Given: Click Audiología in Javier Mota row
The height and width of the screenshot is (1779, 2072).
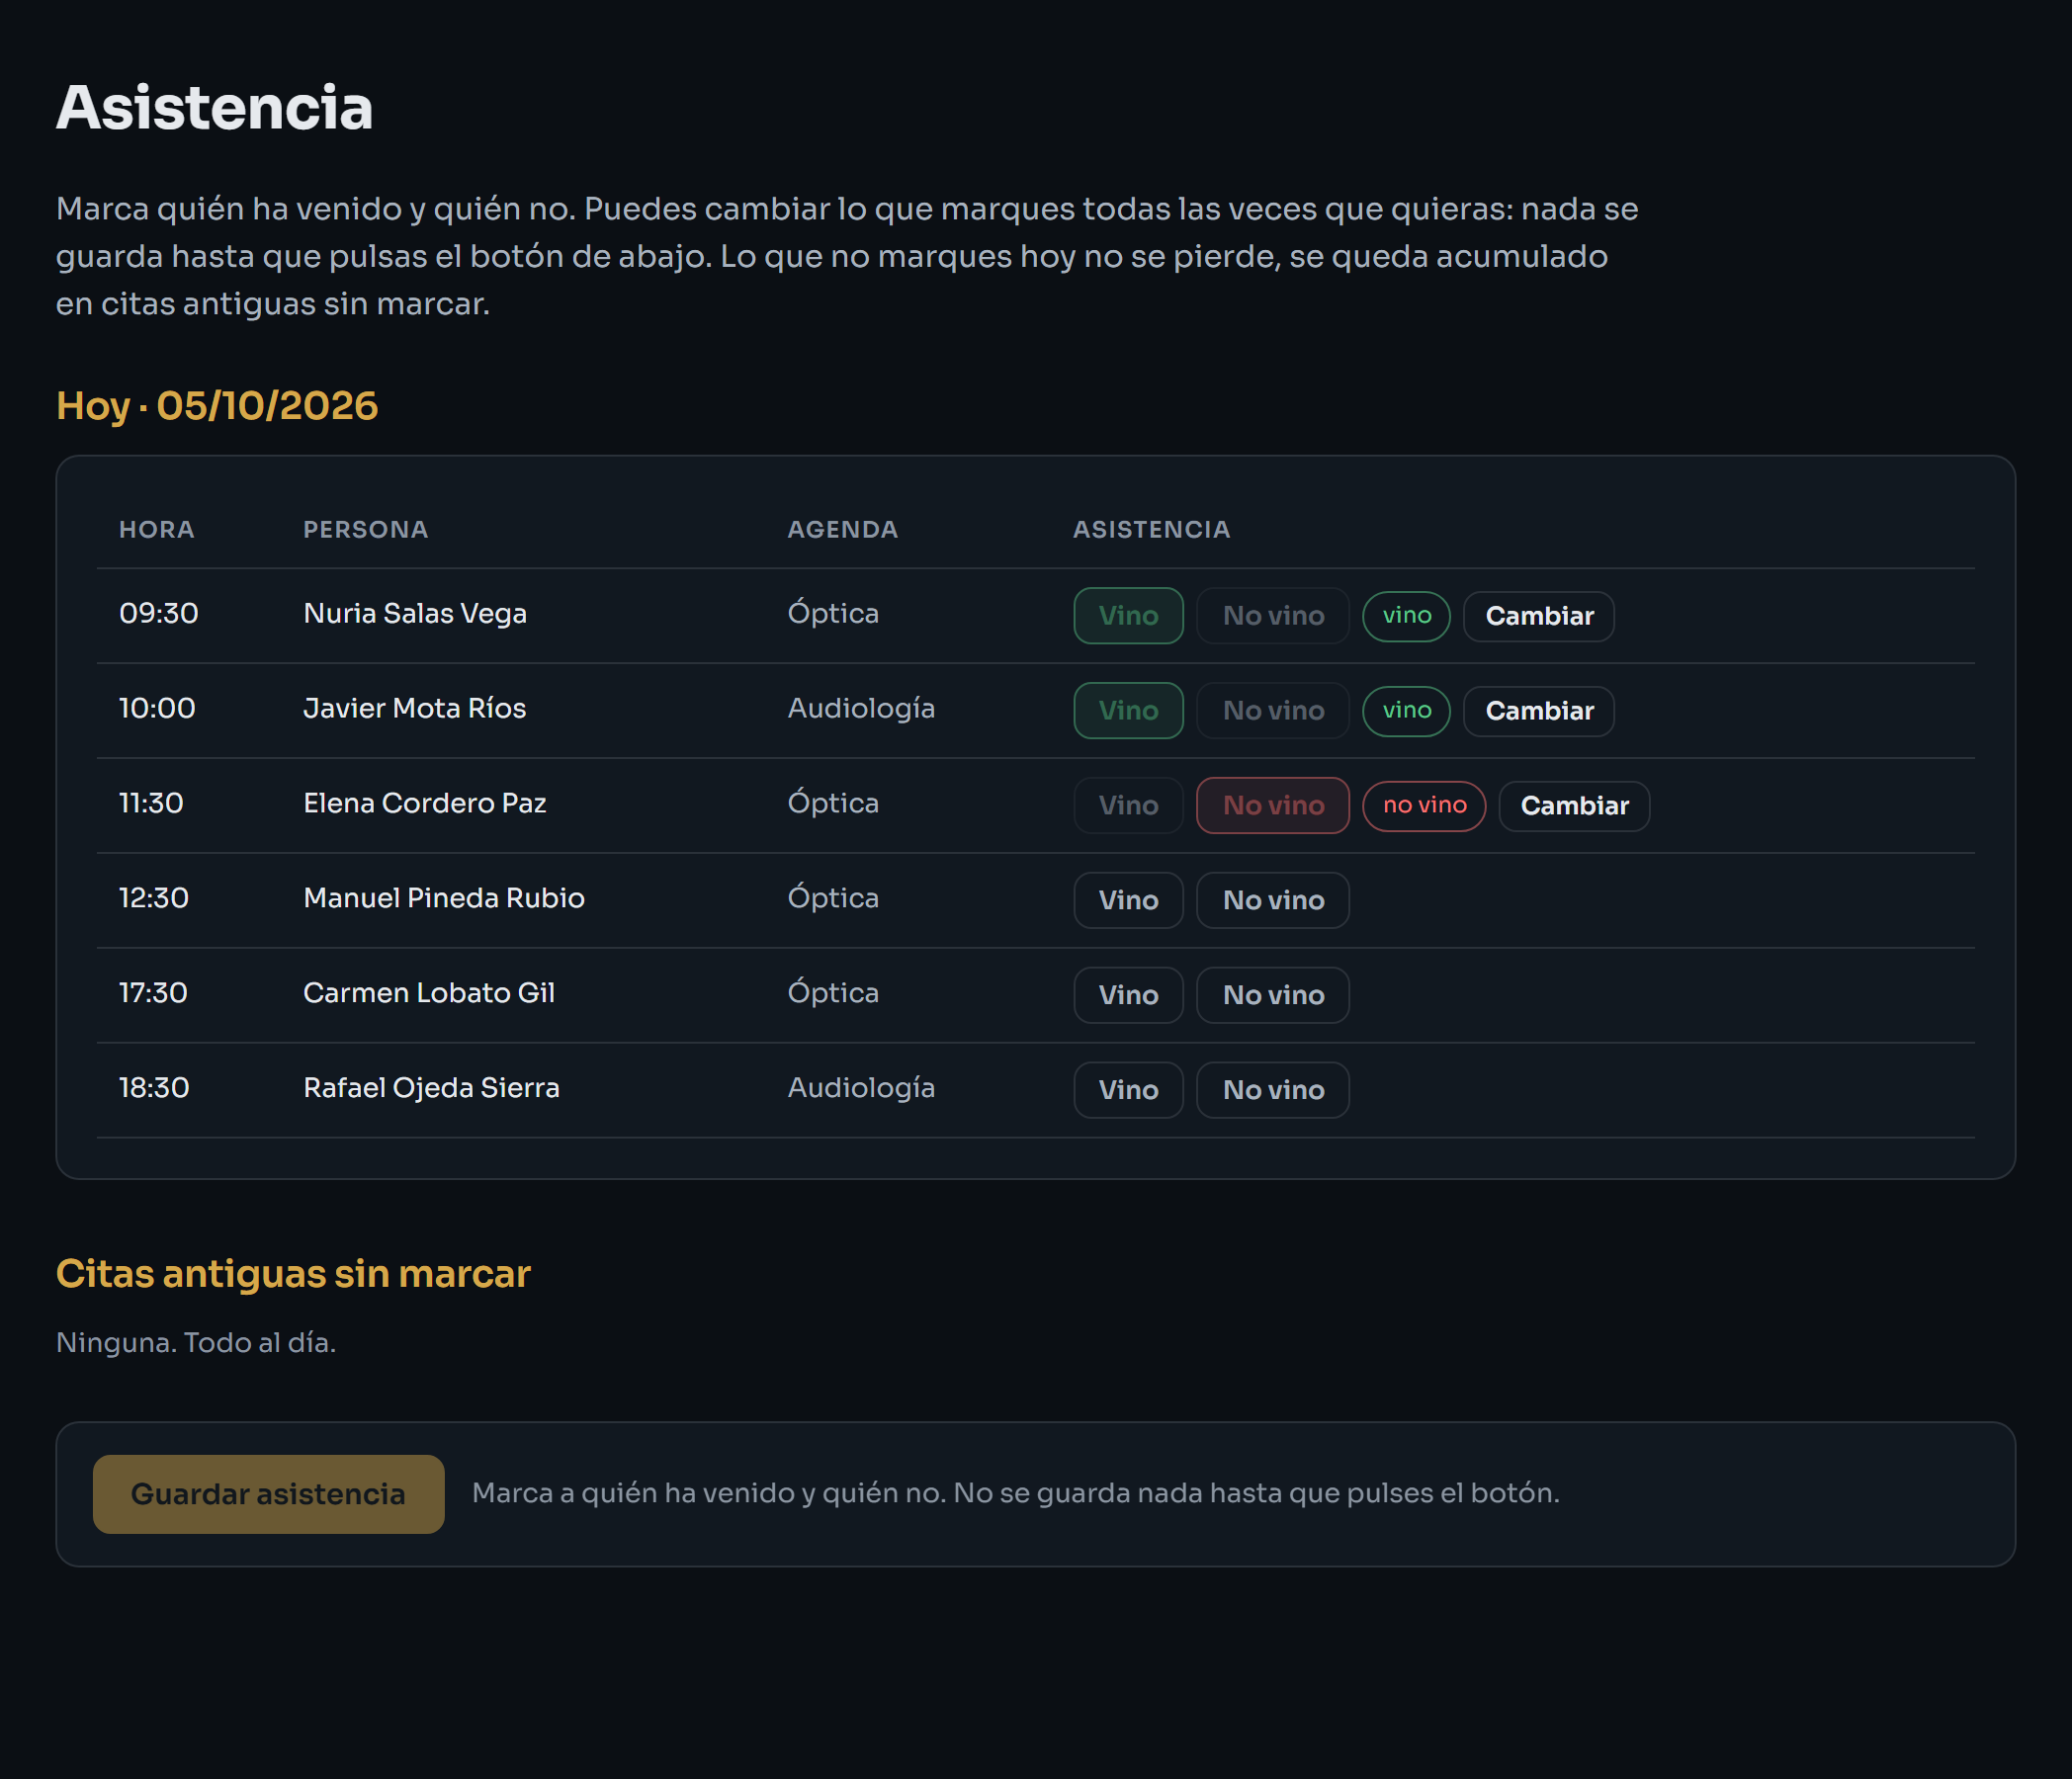Looking at the screenshot, I should (x=861, y=708).
